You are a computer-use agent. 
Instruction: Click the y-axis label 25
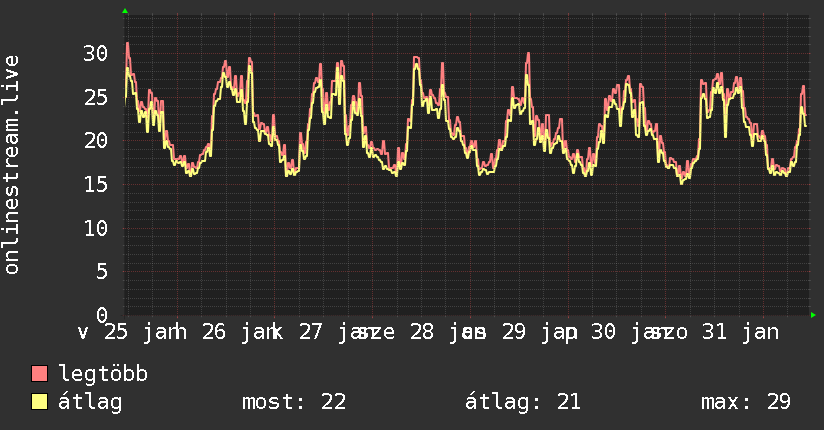point(95,97)
